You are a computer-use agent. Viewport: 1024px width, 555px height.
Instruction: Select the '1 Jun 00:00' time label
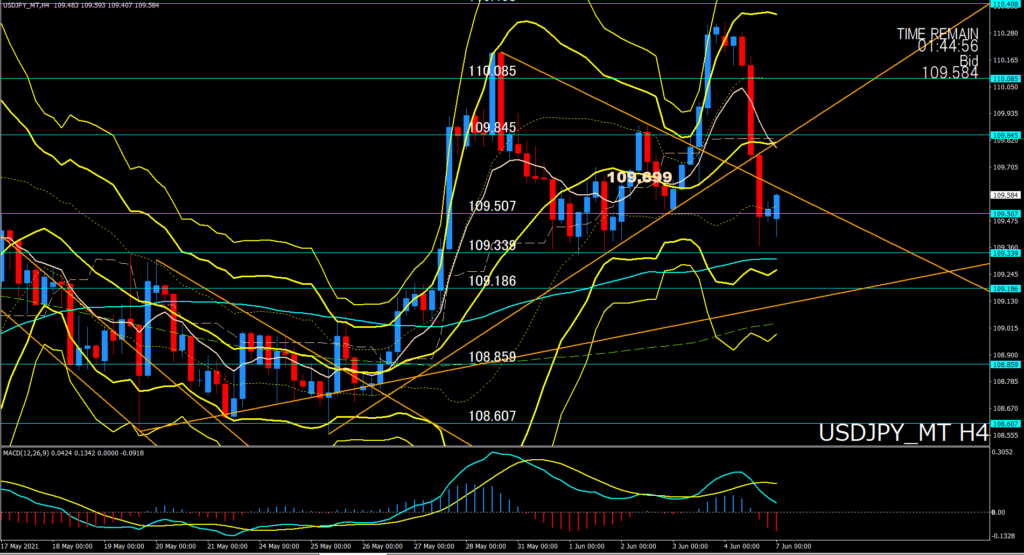point(586,546)
